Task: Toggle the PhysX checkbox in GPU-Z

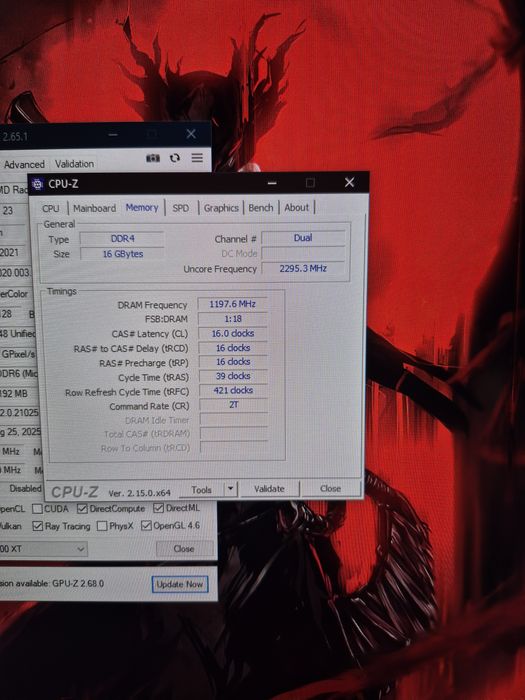Action: (x=102, y=526)
